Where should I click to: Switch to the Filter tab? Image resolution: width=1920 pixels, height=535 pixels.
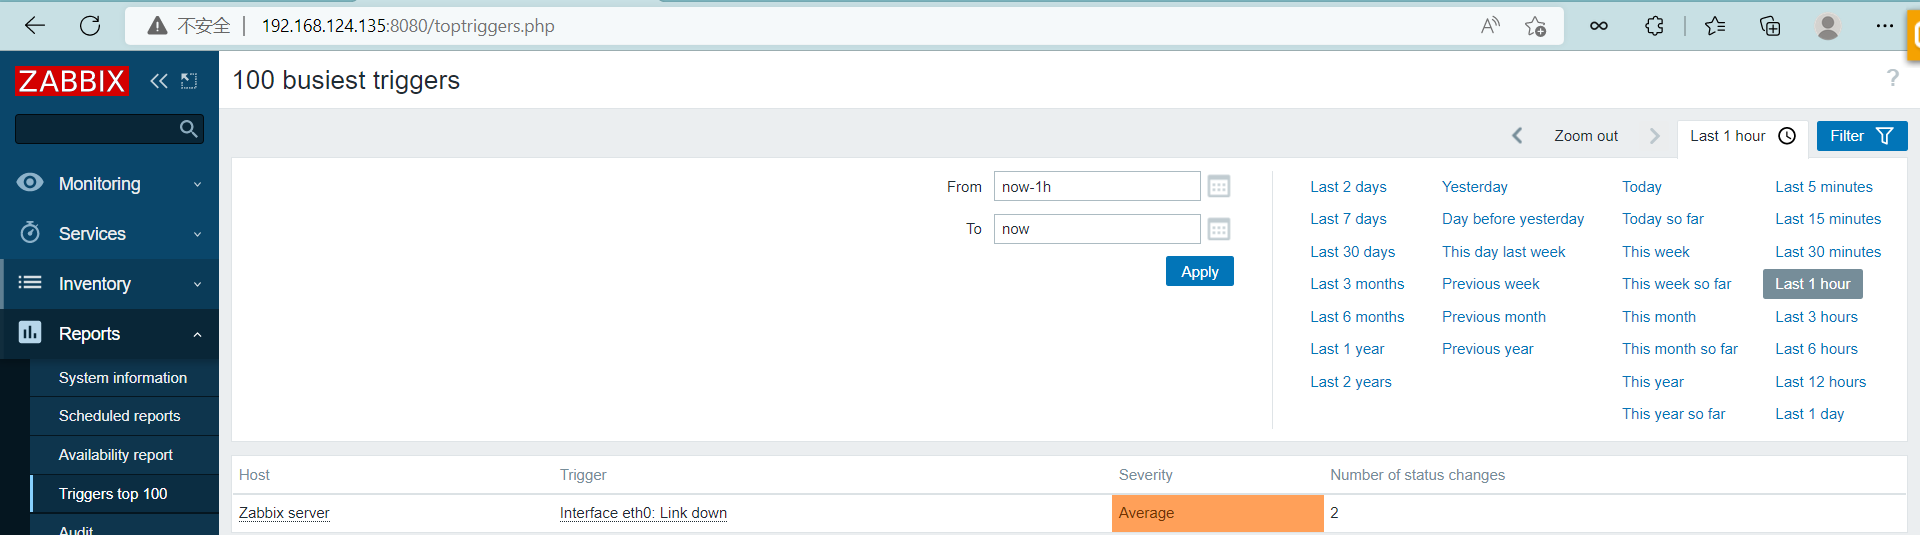[1861, 136]
